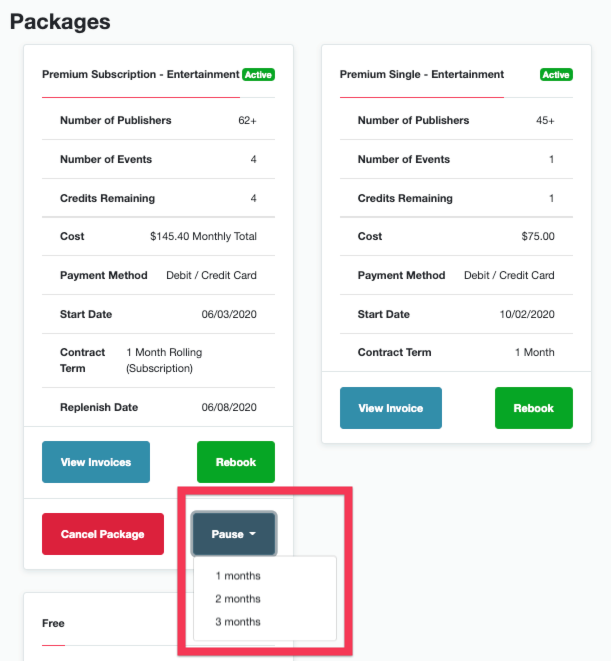Open the Pause dropdown button
The height and width of the screenshot is (661, 611).
(x=234, y=534)
